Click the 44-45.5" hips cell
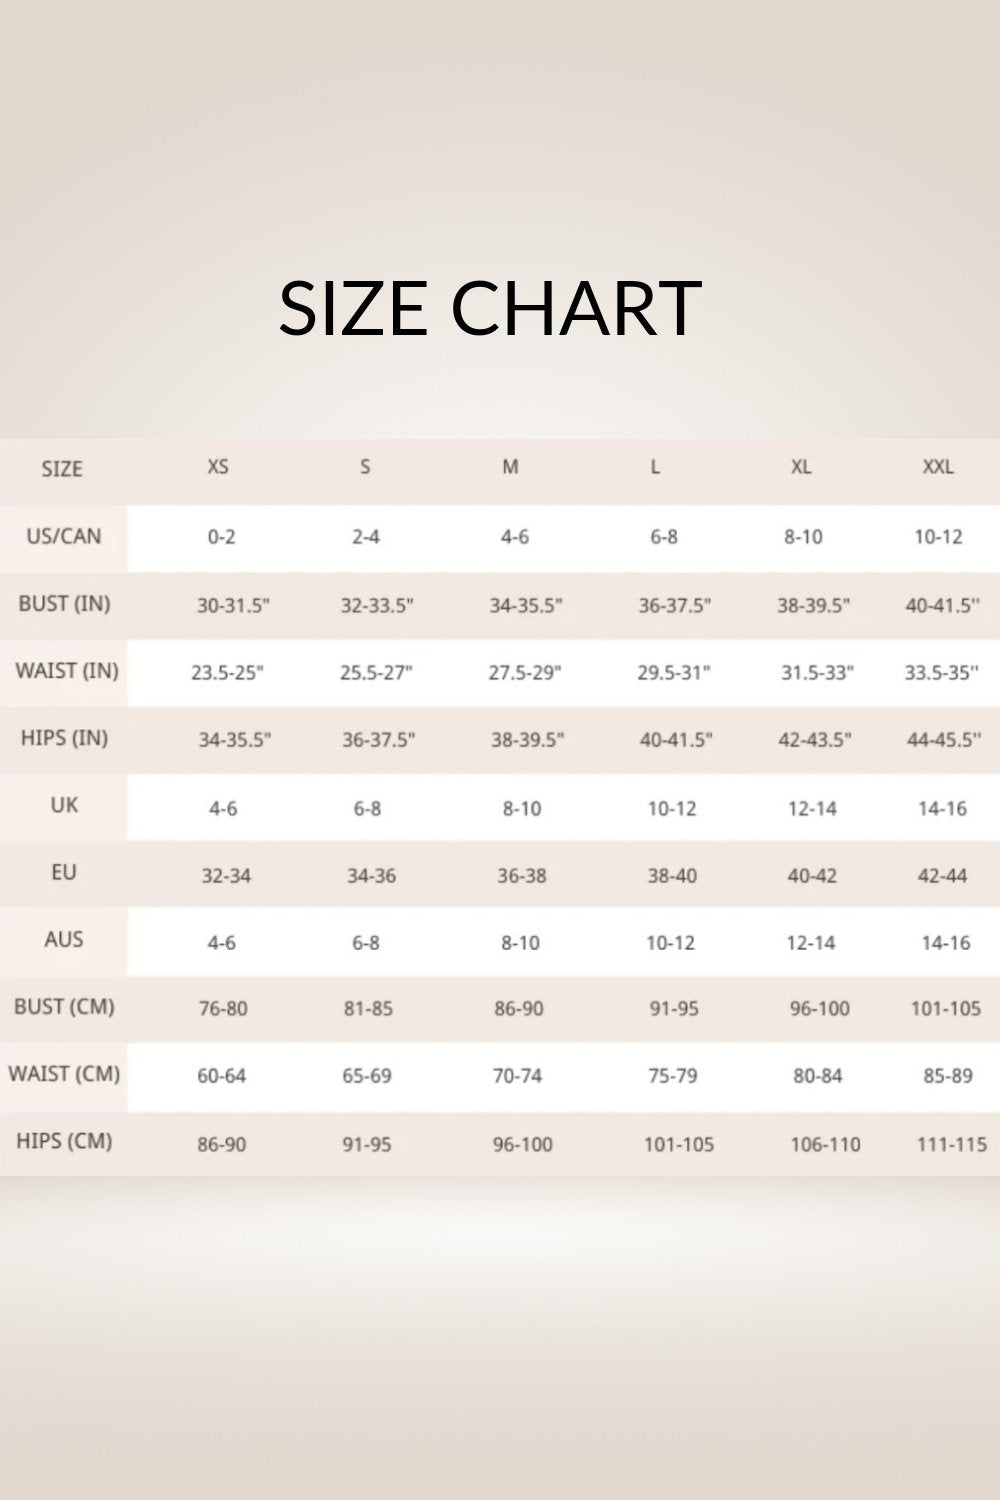 (x=943, y=741)
